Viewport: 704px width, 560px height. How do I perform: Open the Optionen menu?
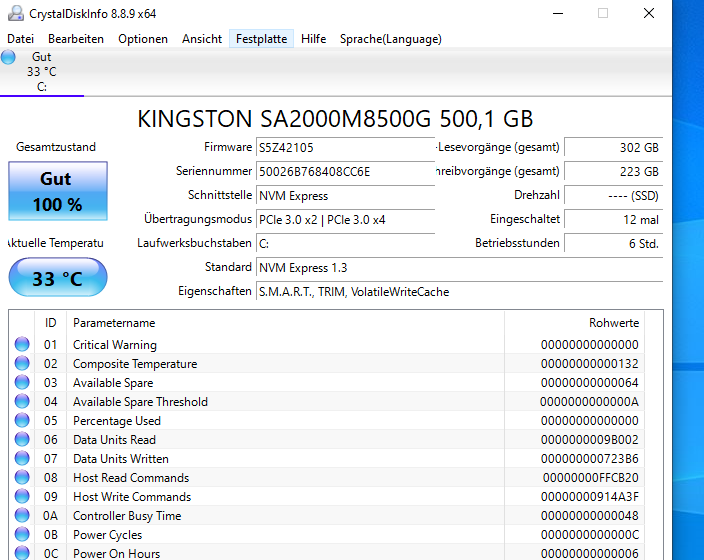(x=143, y=39)
